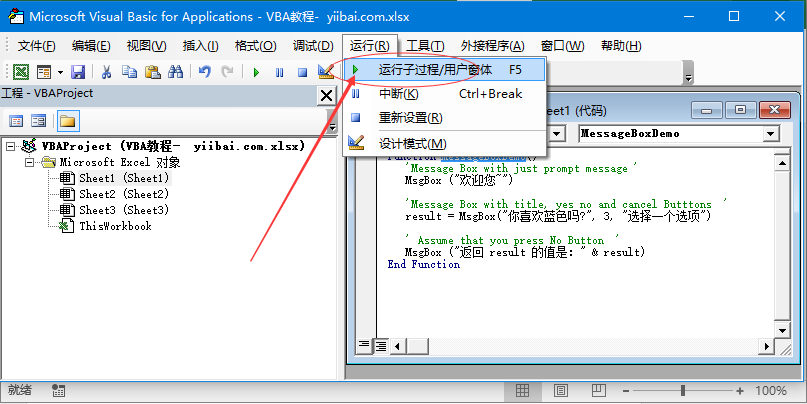Toggle Folders button in project panel
Viewport: 807px width, 404px height.
click(68, 121)
